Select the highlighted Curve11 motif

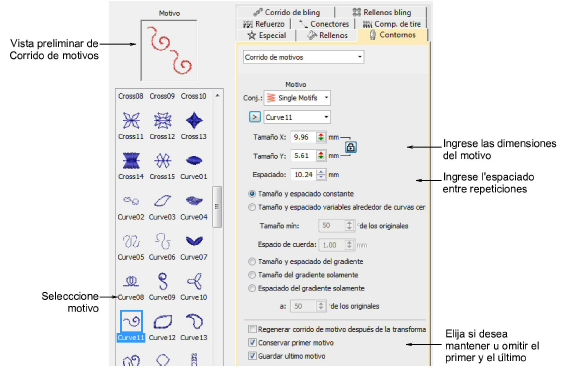click(131, 321)
